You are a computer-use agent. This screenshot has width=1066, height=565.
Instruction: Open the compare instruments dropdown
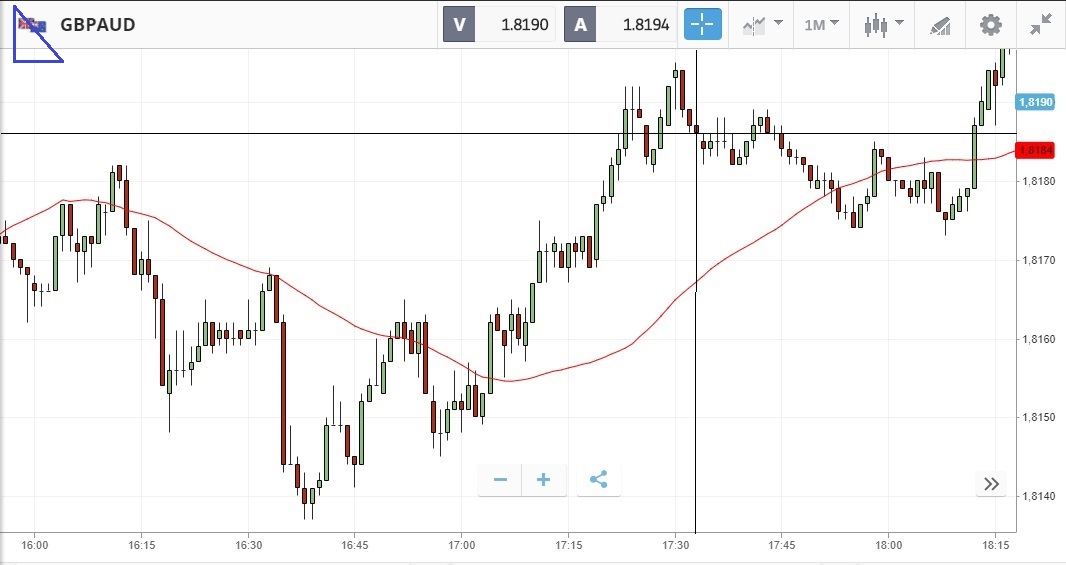[761, 25]
